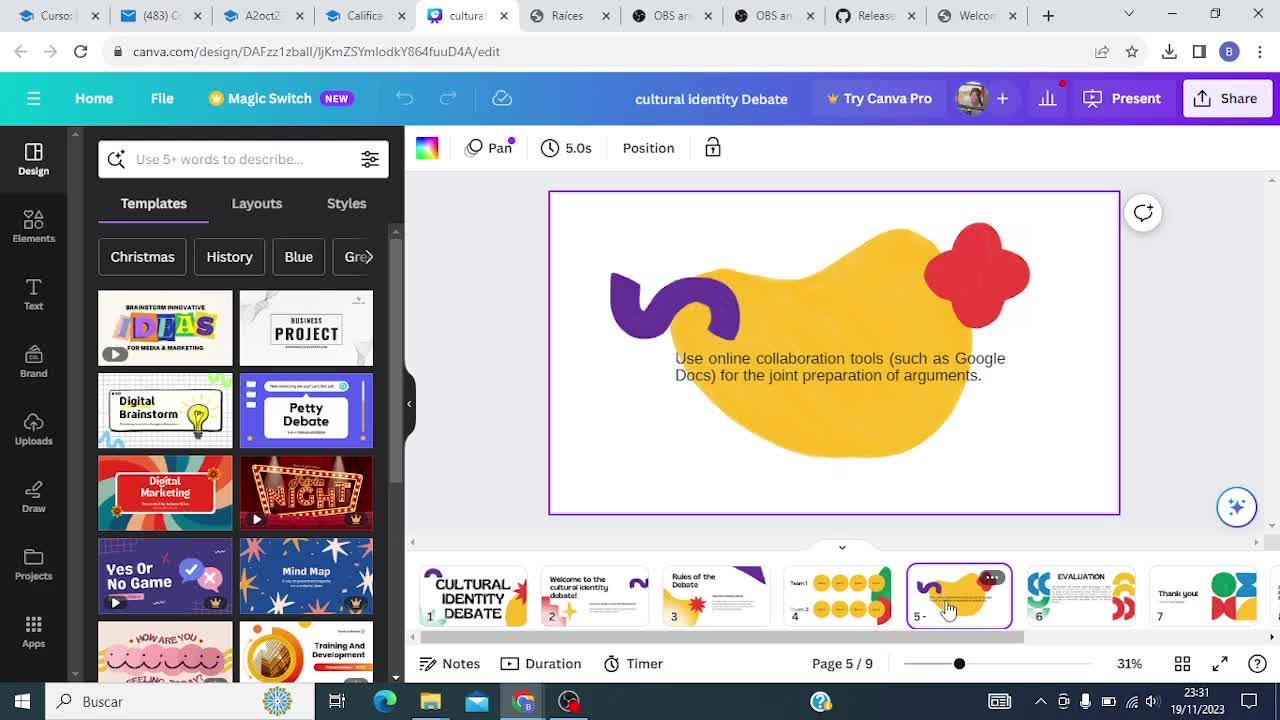
Task: Open the Pan animation settings
Action: click(489, 148)
